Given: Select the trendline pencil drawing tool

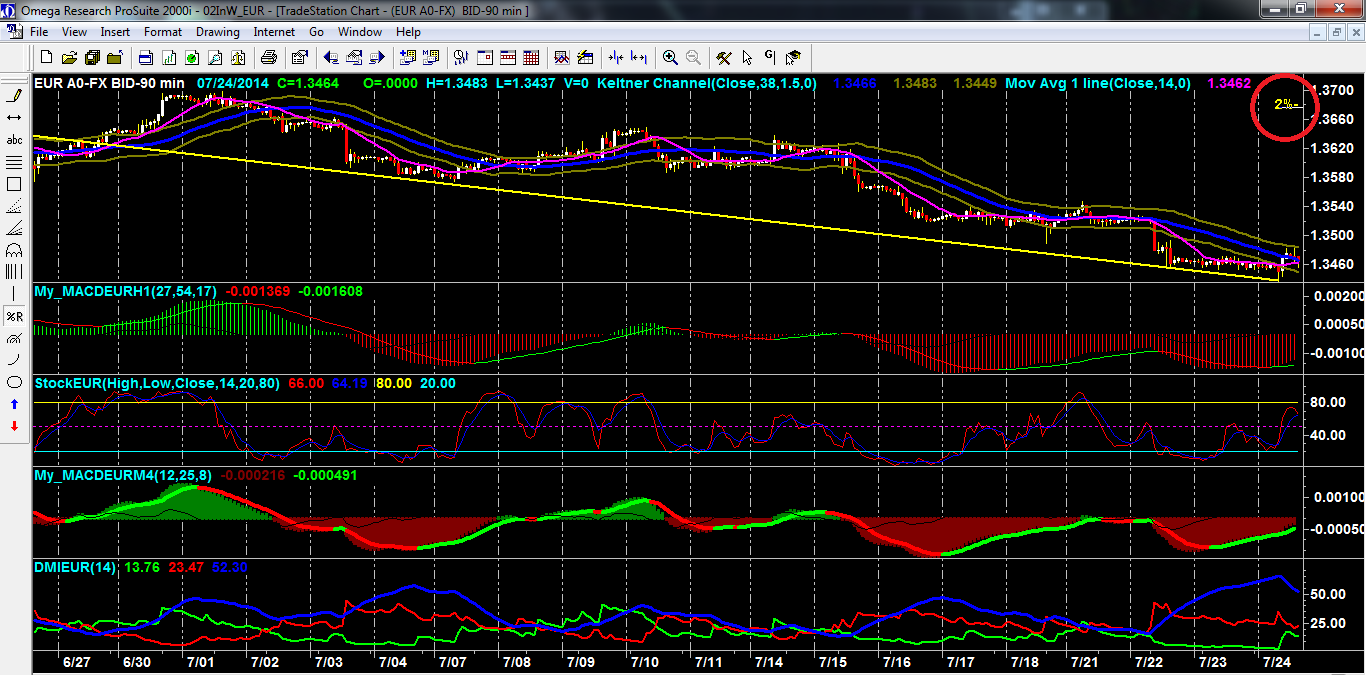Looking at the screenshot, I should coord(14,96).
